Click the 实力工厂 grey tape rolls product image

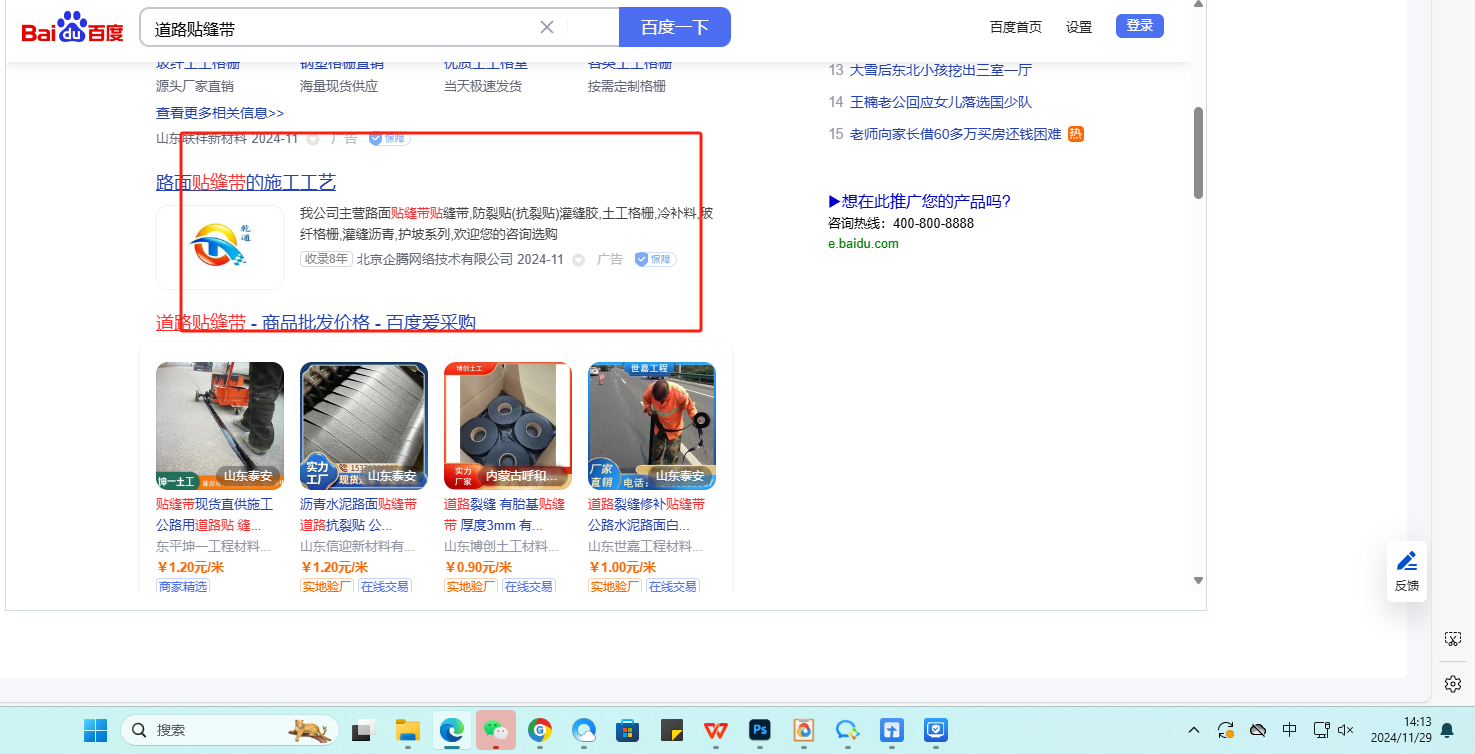pos(364,426)
